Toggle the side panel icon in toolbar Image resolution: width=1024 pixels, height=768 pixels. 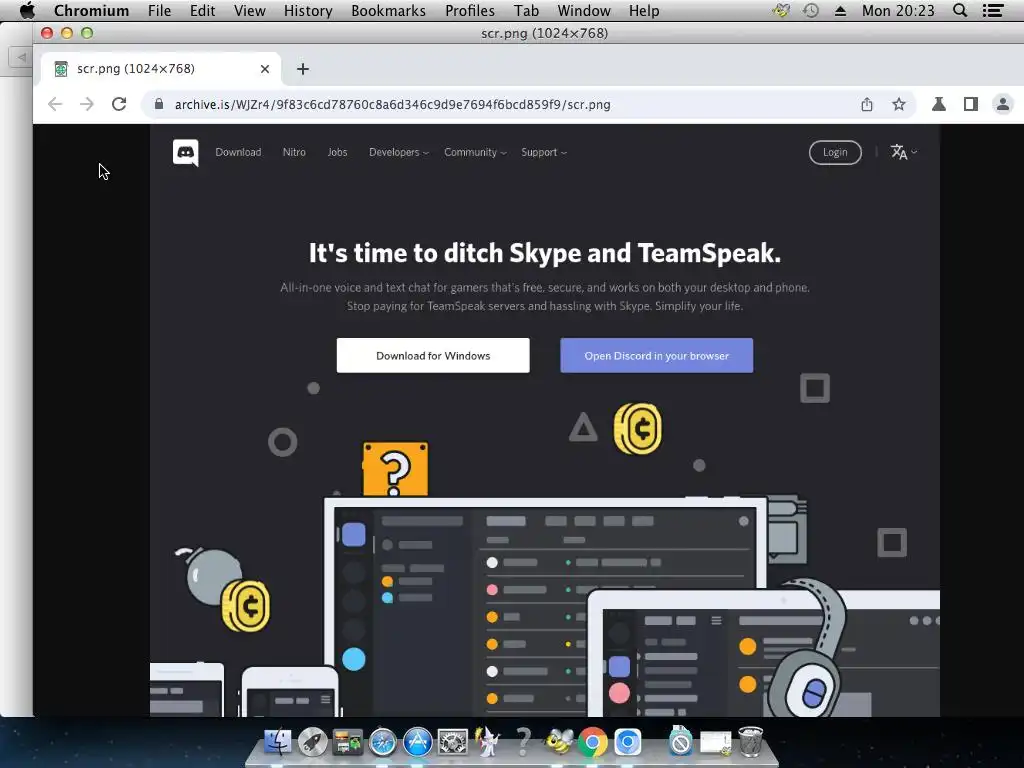click(970, 104)
